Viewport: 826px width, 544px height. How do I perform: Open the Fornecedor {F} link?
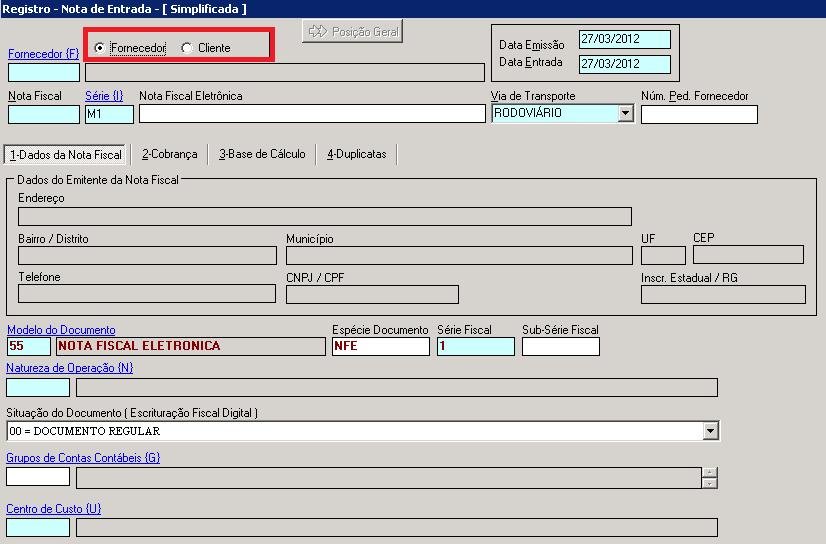coord(43,54)
